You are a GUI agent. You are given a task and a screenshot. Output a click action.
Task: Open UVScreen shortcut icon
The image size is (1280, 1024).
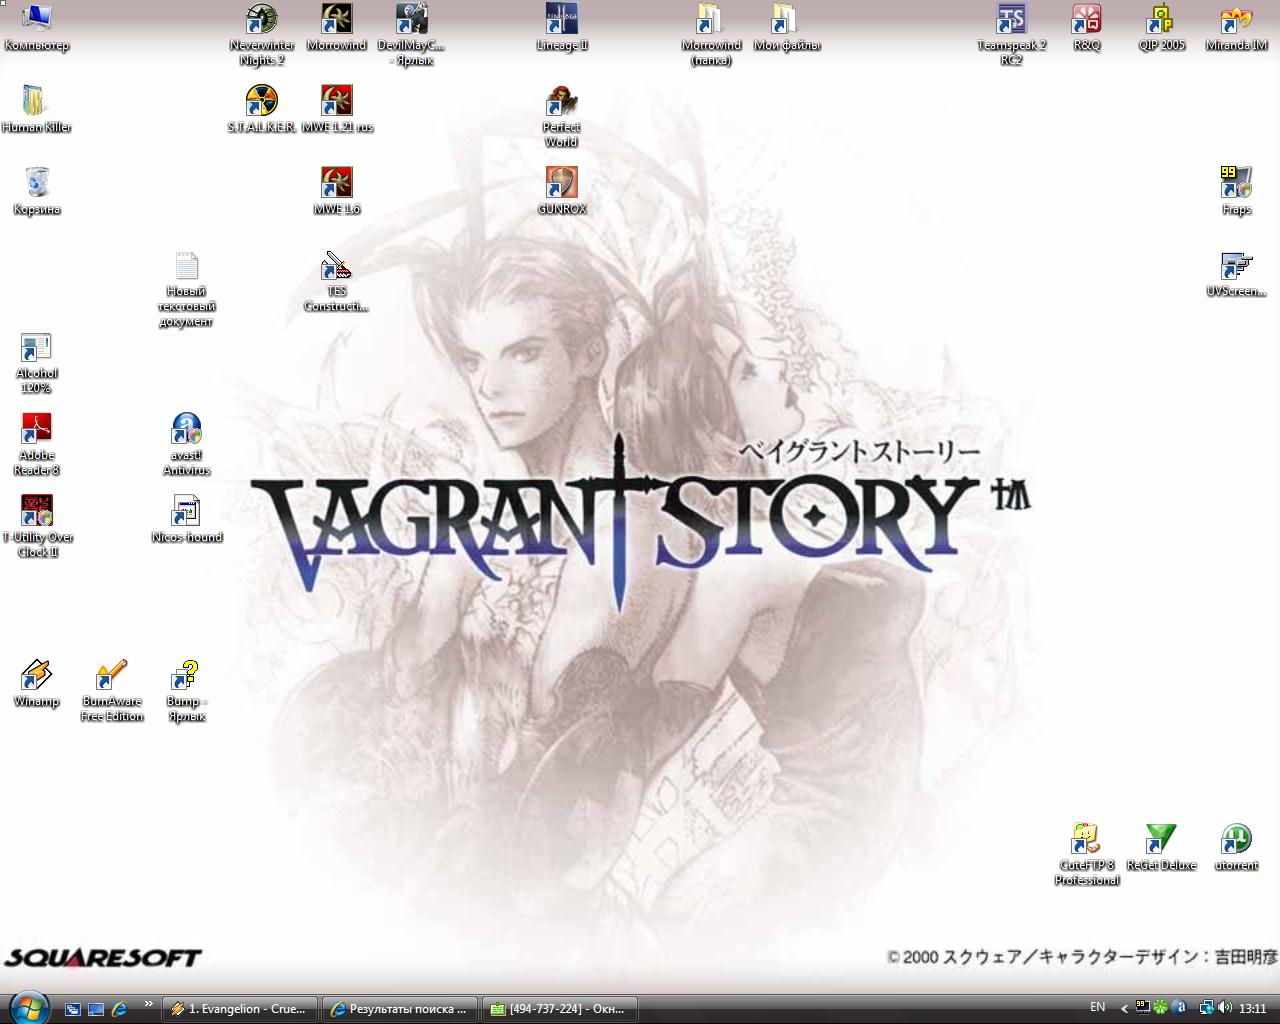click(x=1236, y=273)
